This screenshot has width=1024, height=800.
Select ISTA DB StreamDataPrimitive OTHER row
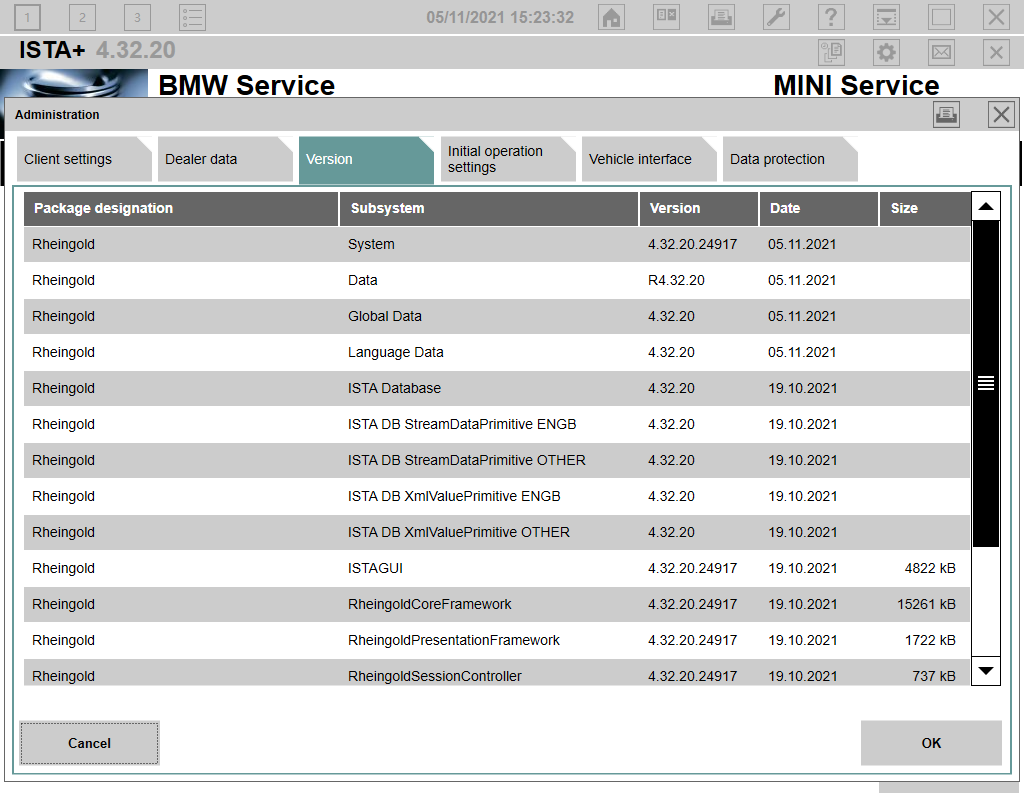click(x=497, y=460)
